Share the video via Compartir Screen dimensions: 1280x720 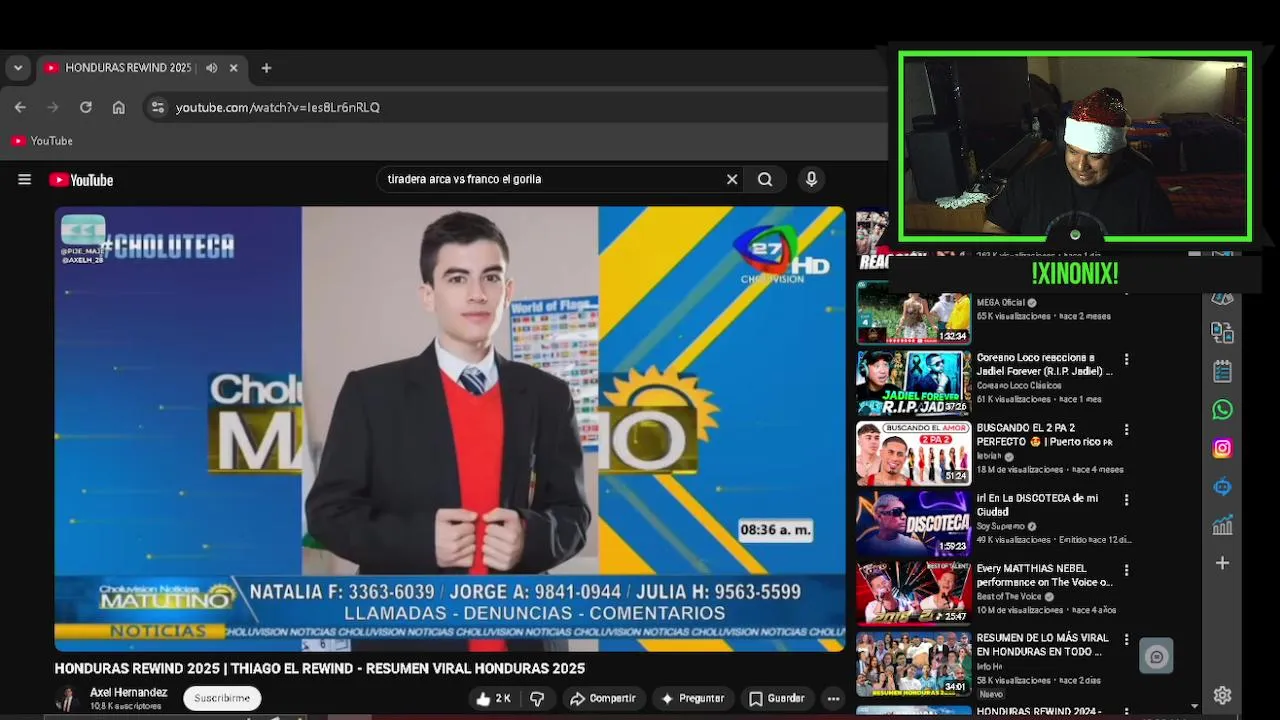tap(603, 698)
